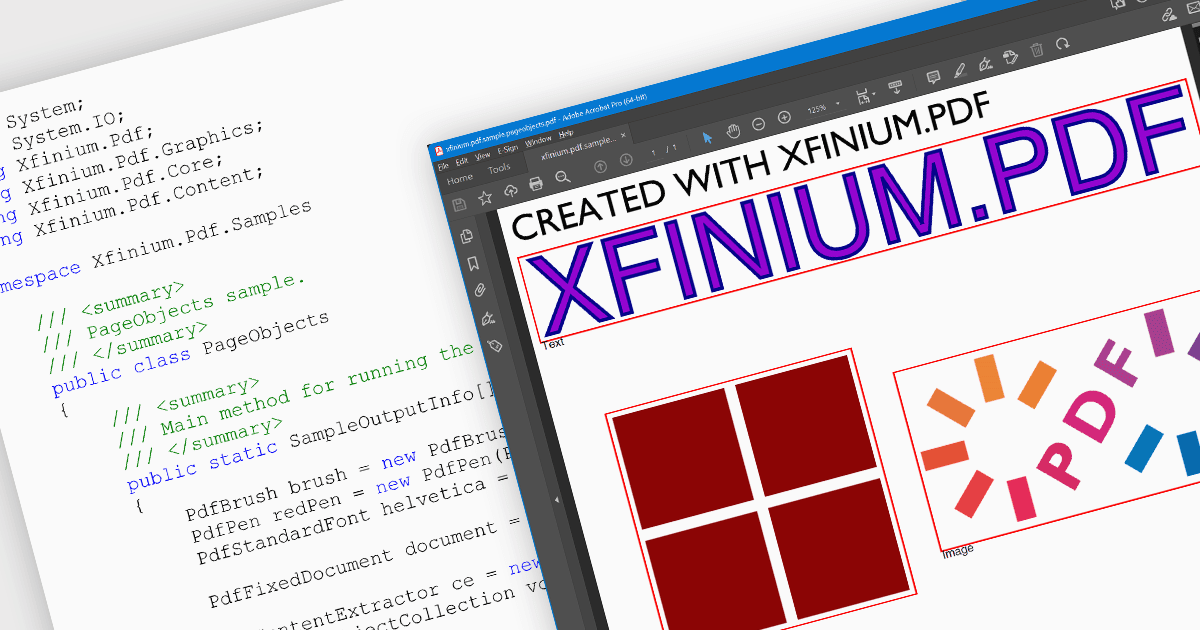Click the current page number field
The height and width of the screenshot is (630, 1200).
654,152
